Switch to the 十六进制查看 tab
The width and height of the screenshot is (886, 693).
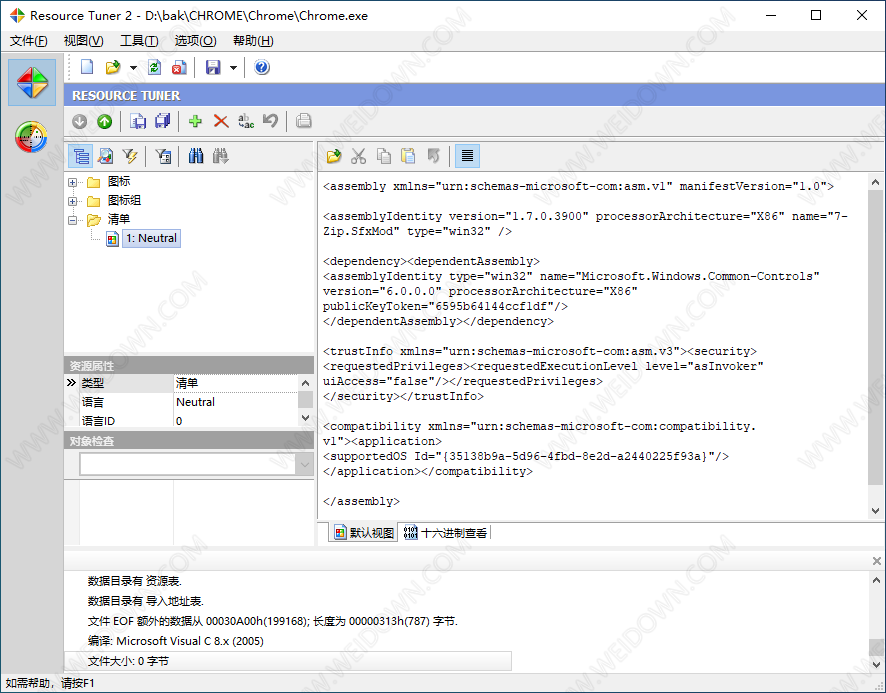coord(446,533)
